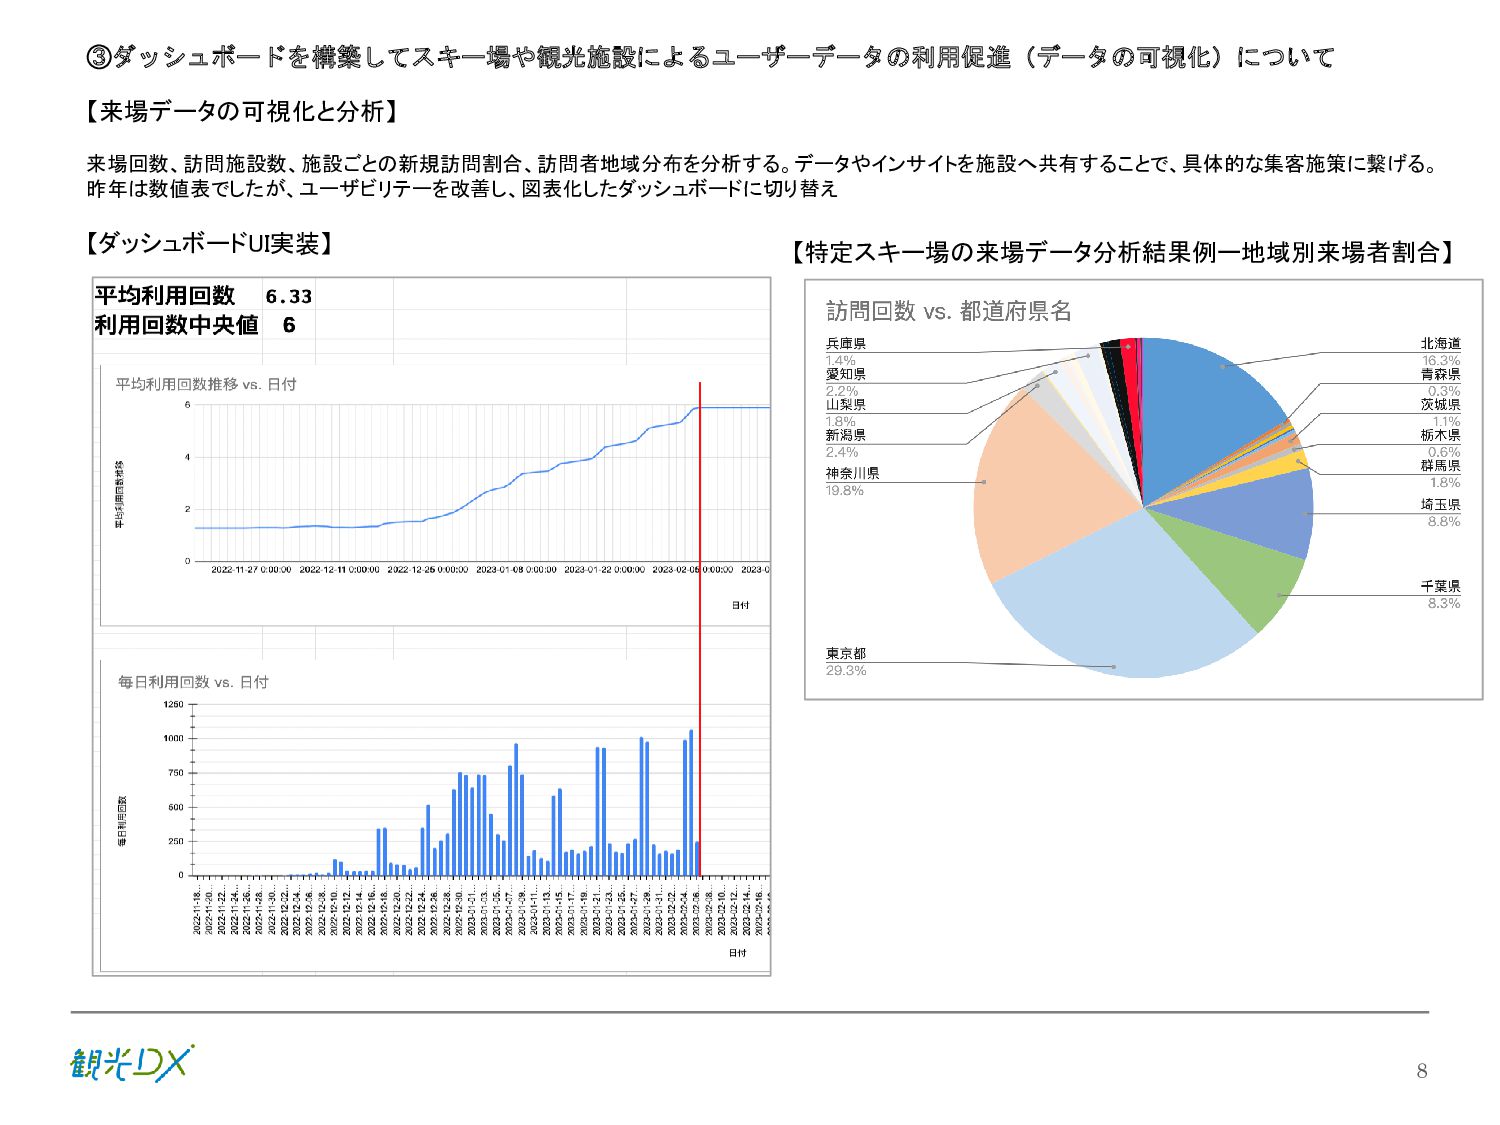Screen dimensions: 1500x1125
Task: Click the 【ダッシュボードUI実装】 heading
Action: tap(209, 243)
